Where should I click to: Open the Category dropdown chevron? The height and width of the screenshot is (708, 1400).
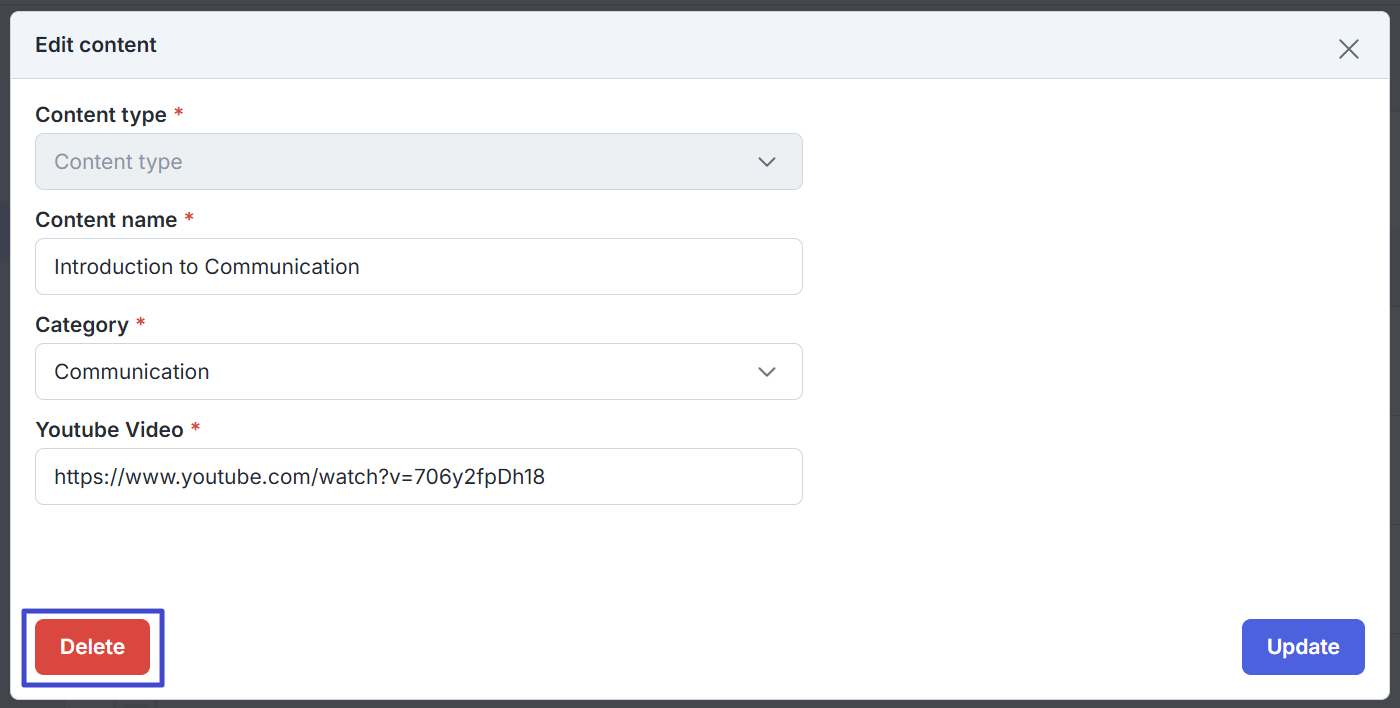pyautogui.click(x=767, y=372)
